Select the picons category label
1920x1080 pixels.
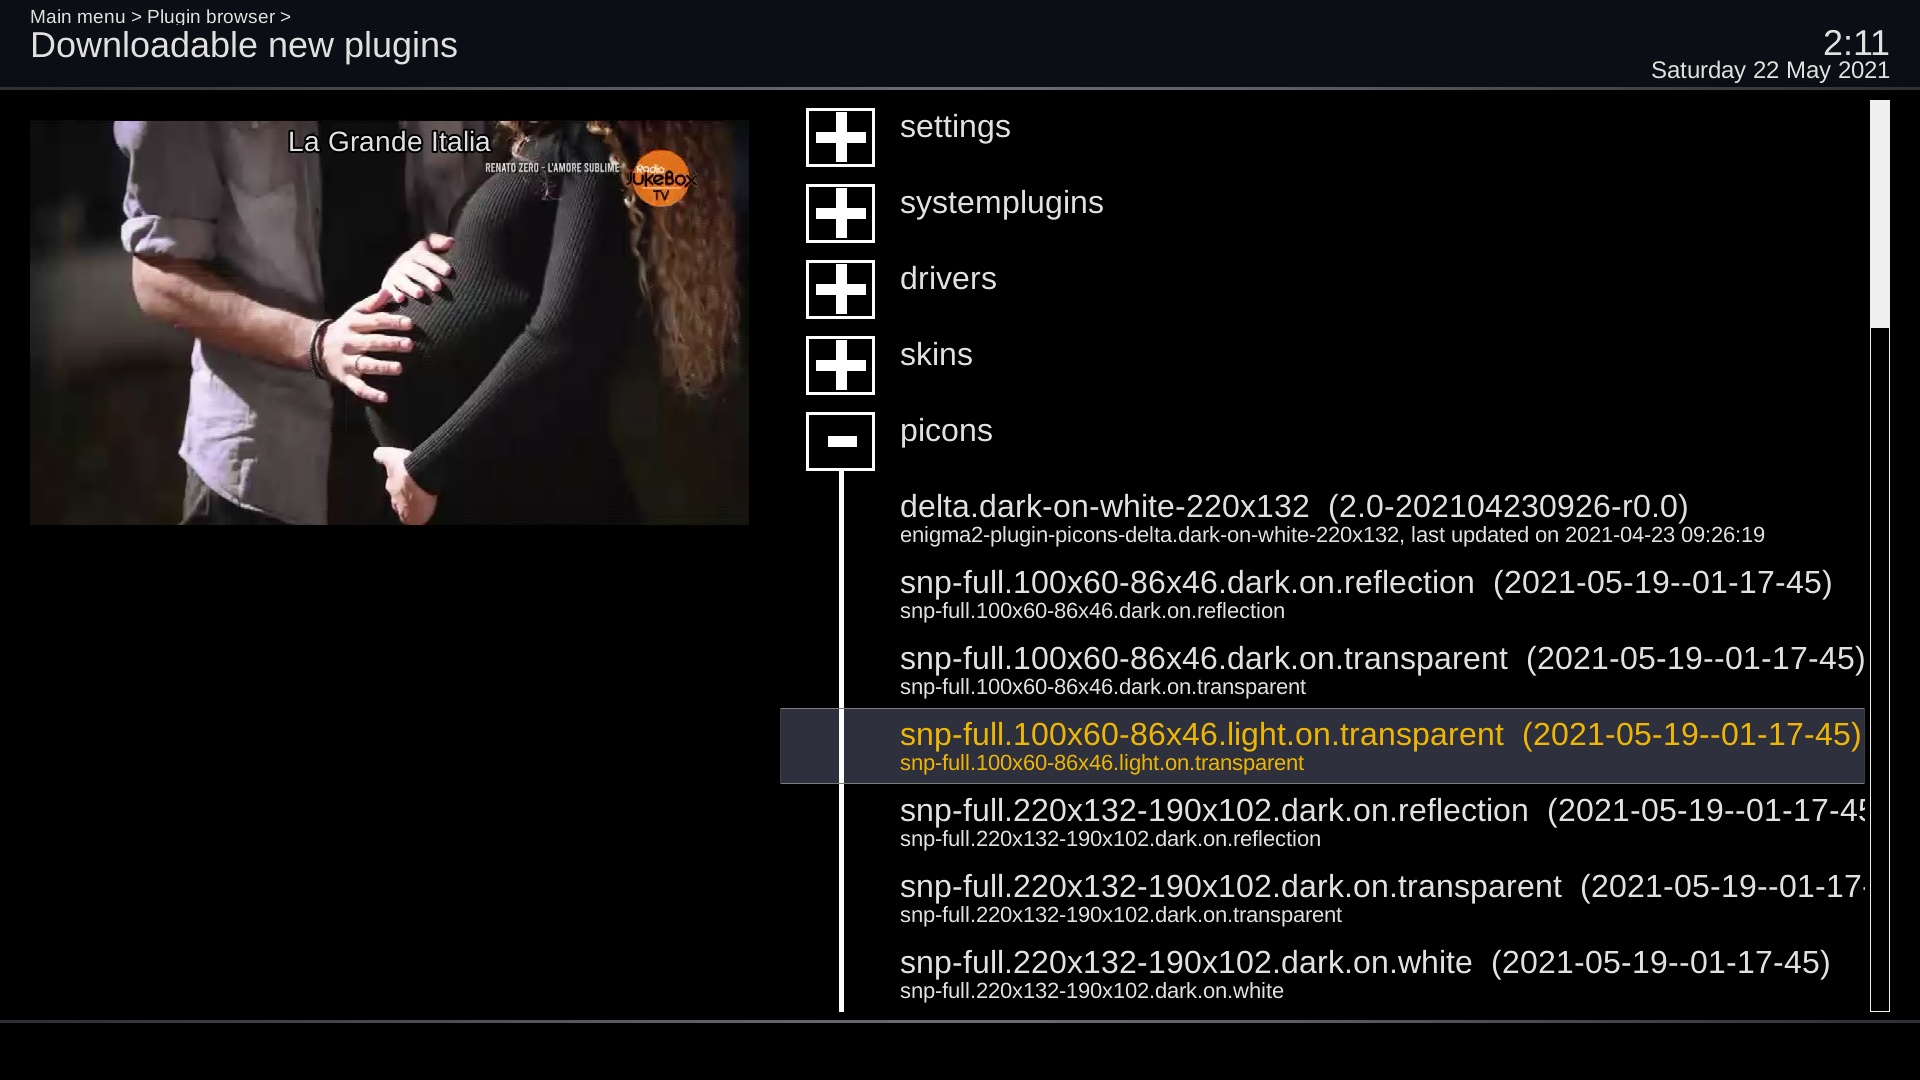(x=945, y=431)
